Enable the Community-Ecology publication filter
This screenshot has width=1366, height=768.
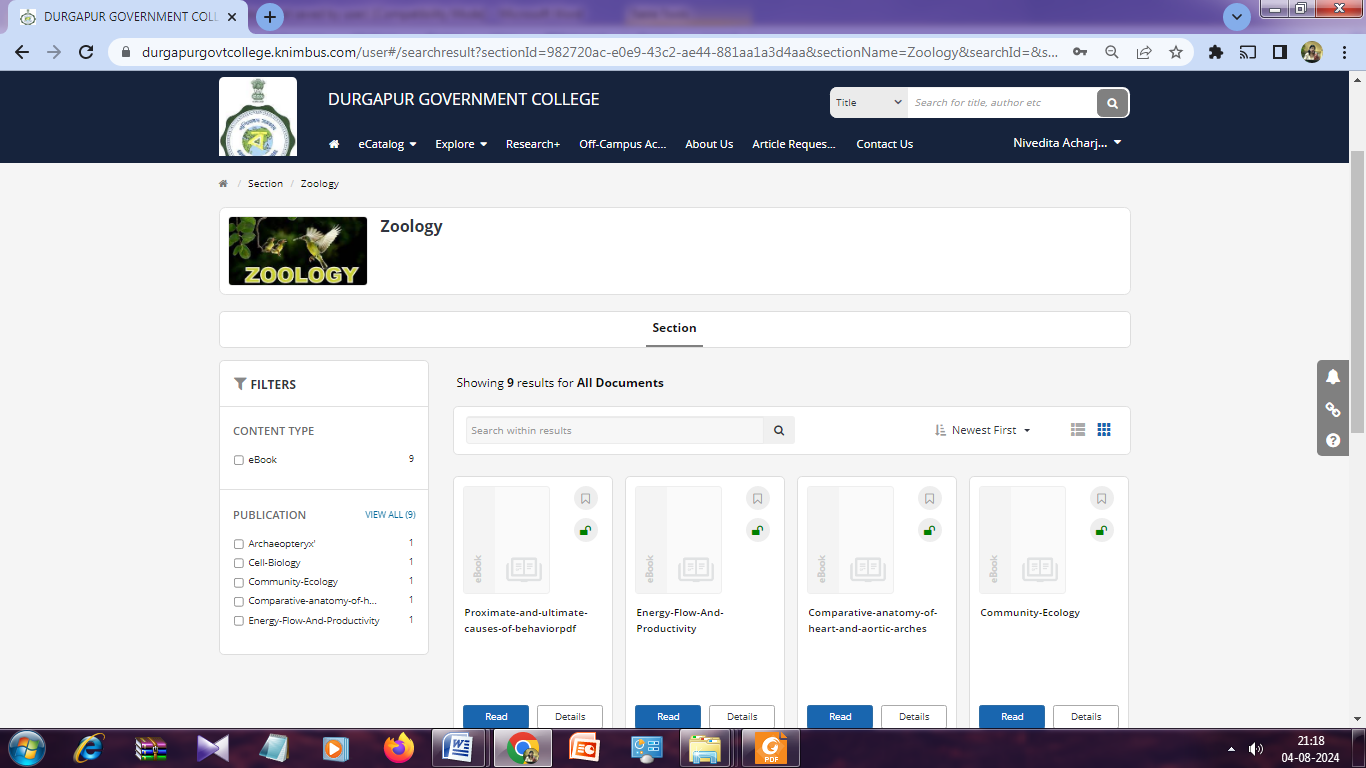(x=239, y=582)
